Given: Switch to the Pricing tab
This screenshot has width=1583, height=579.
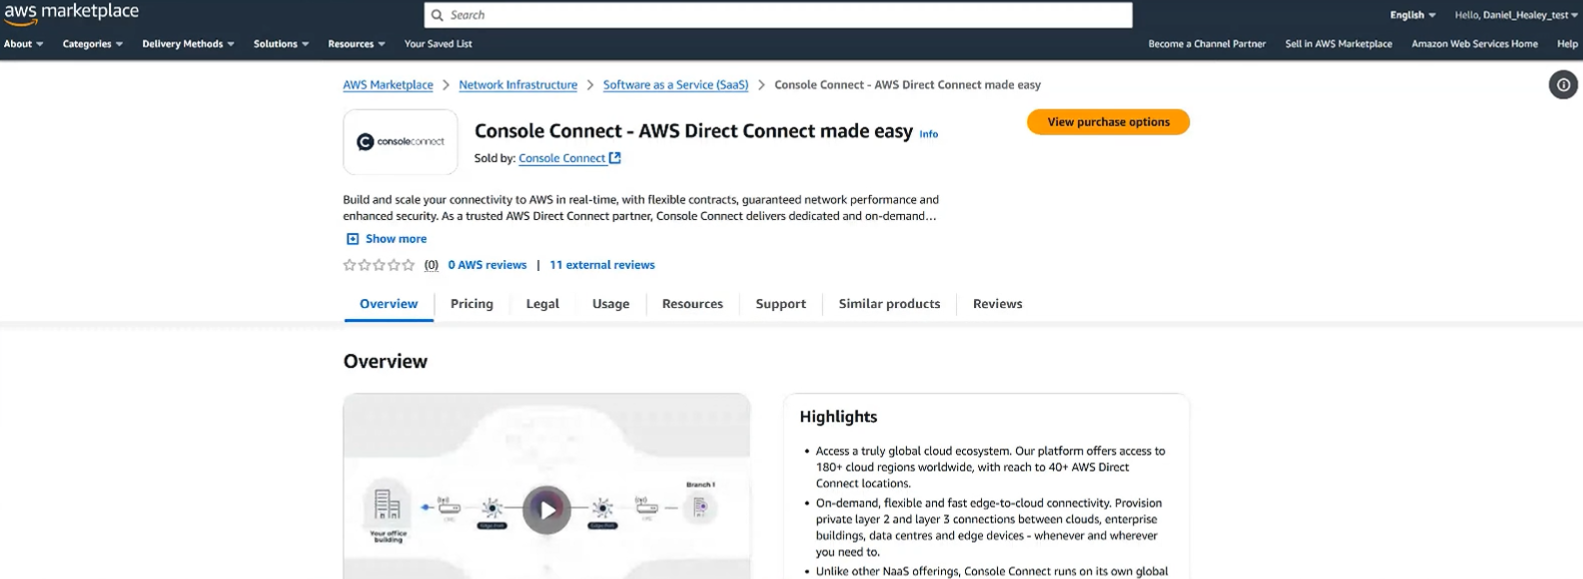Looking at the screenshot, I should point(472,304).
